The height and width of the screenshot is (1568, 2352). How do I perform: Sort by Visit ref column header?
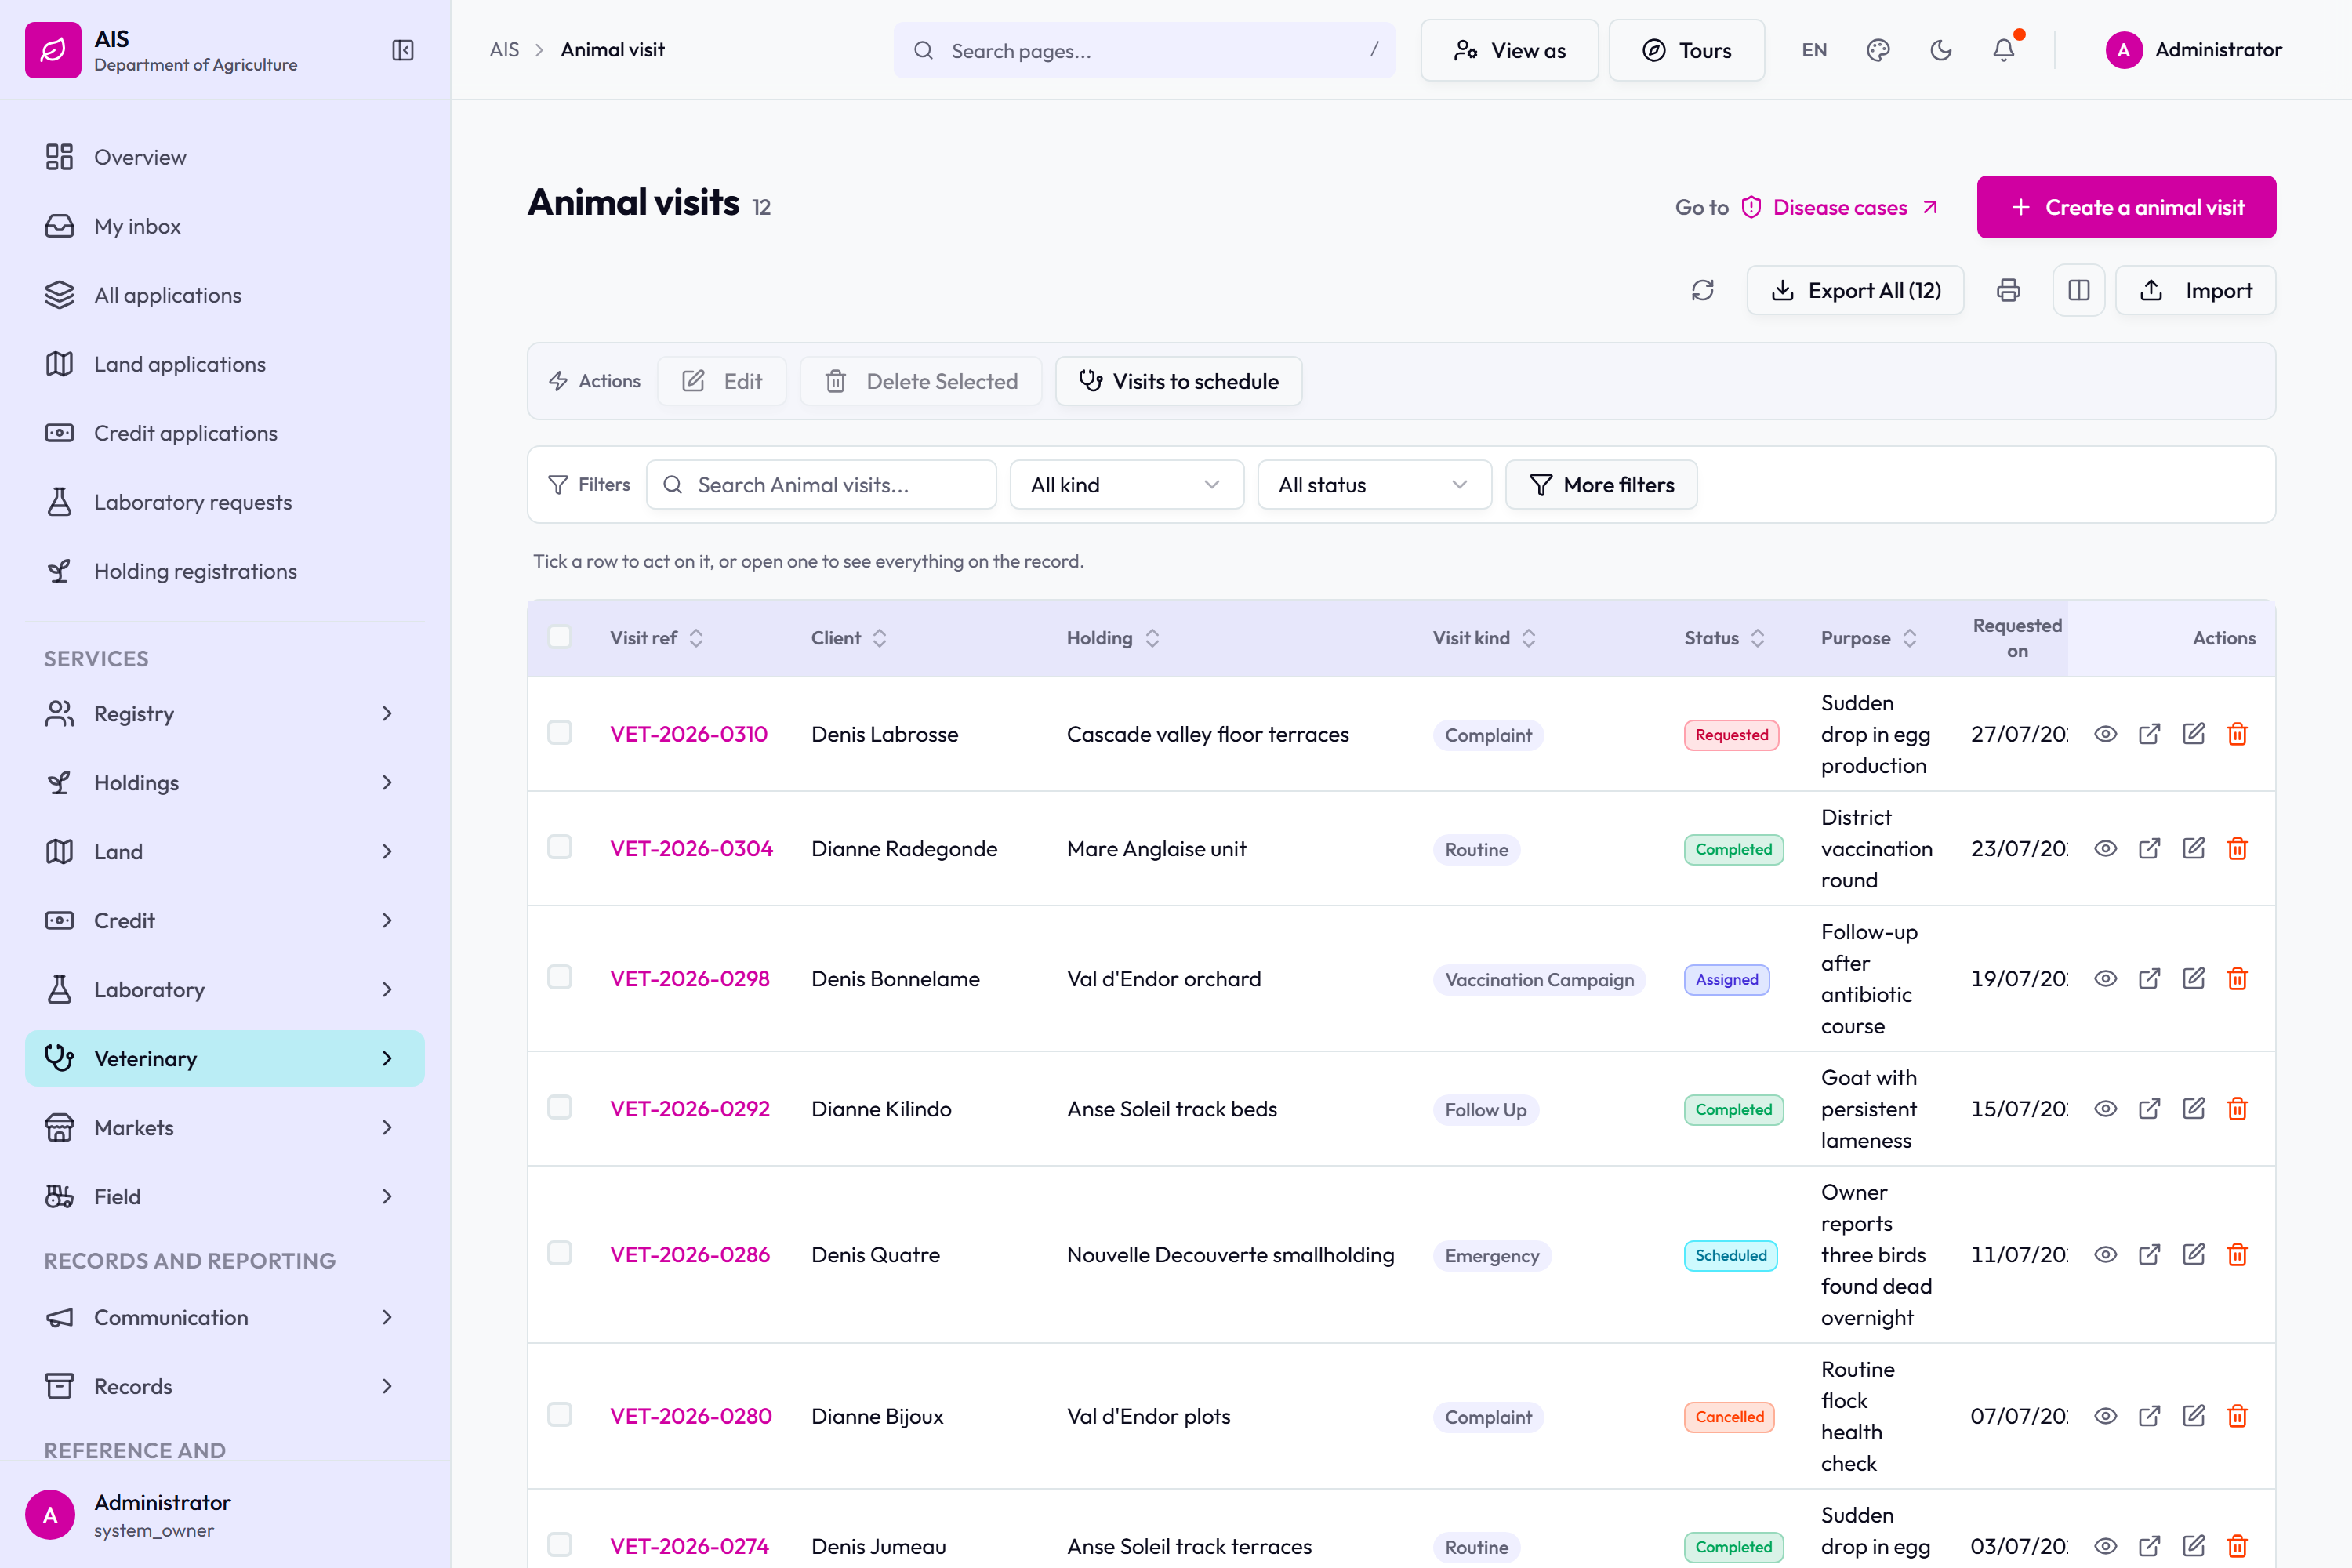[x=656, y=638]
